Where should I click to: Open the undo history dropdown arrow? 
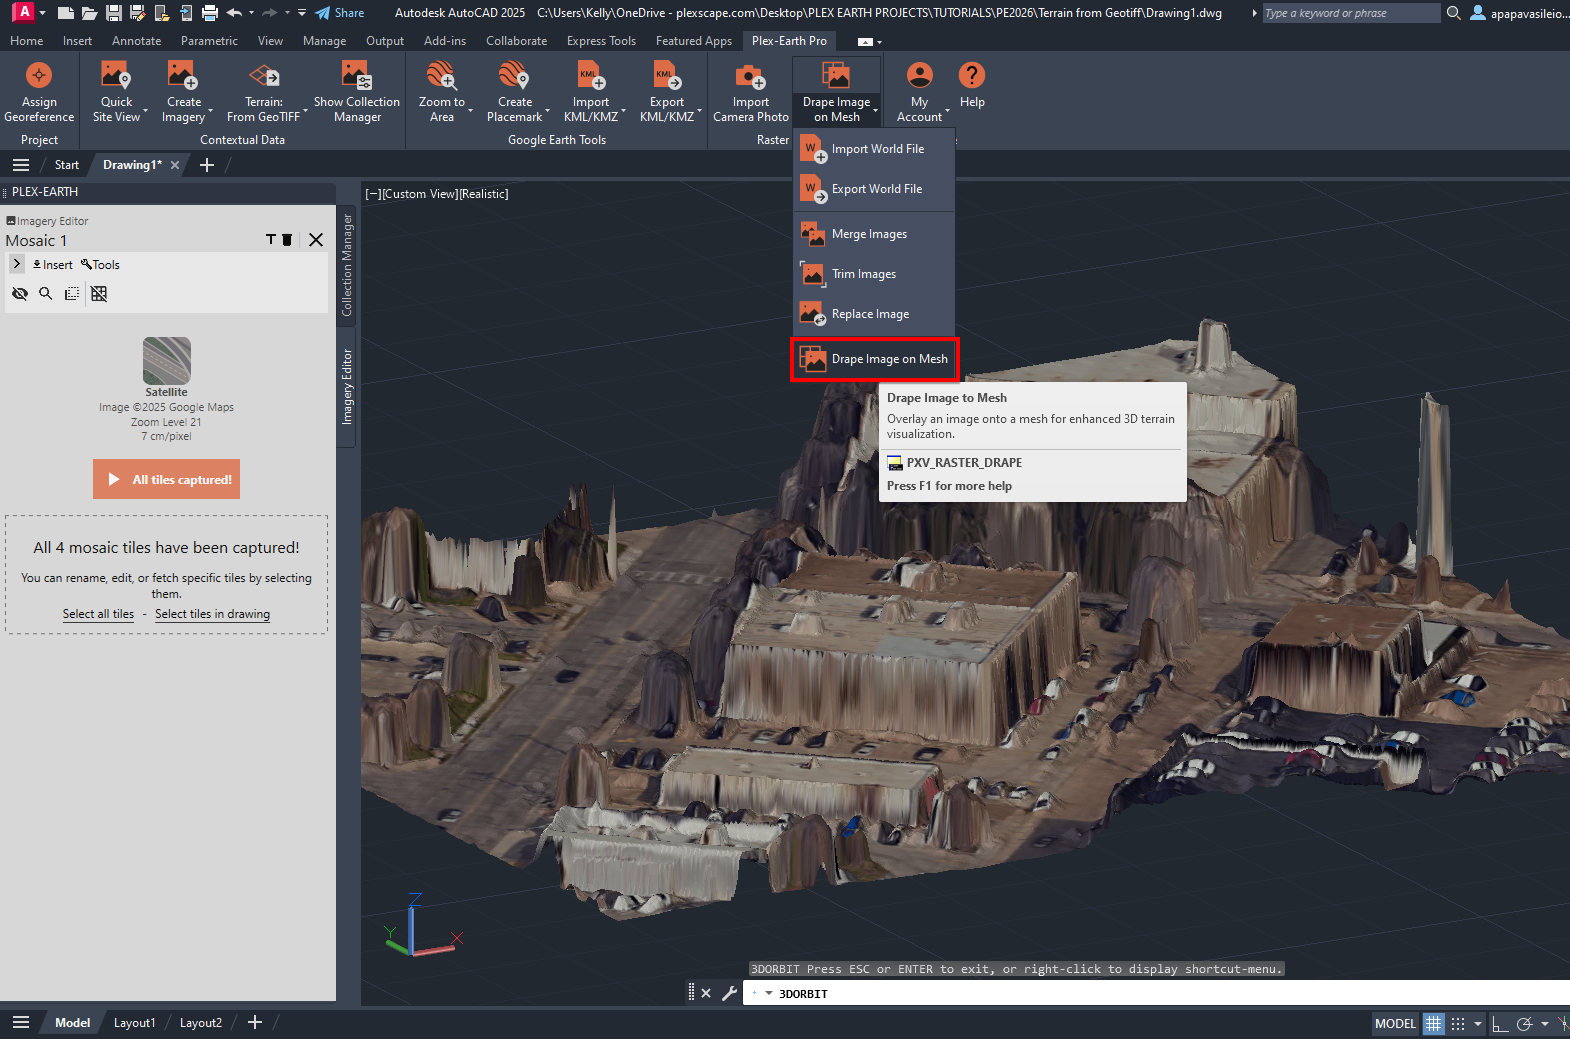pyautogui.click(x=251, y=13)
